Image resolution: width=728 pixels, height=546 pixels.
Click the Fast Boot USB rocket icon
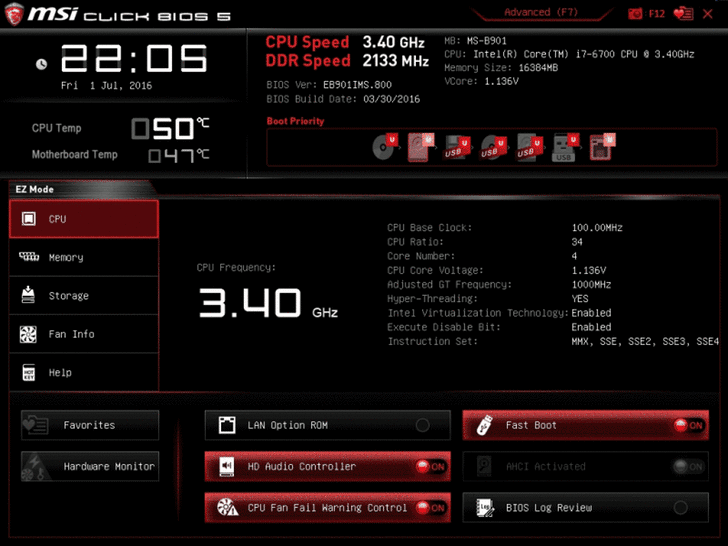[x=485, y=425]
